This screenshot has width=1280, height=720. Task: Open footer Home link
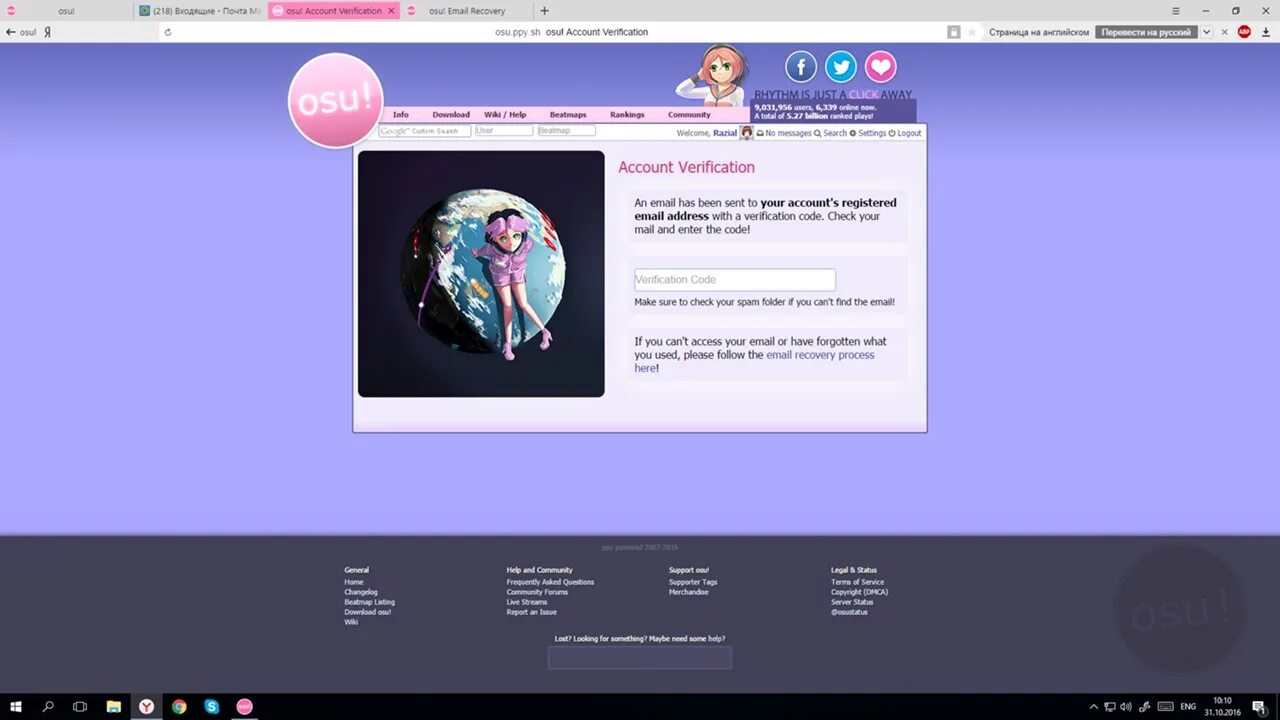[x=354, y=582]
